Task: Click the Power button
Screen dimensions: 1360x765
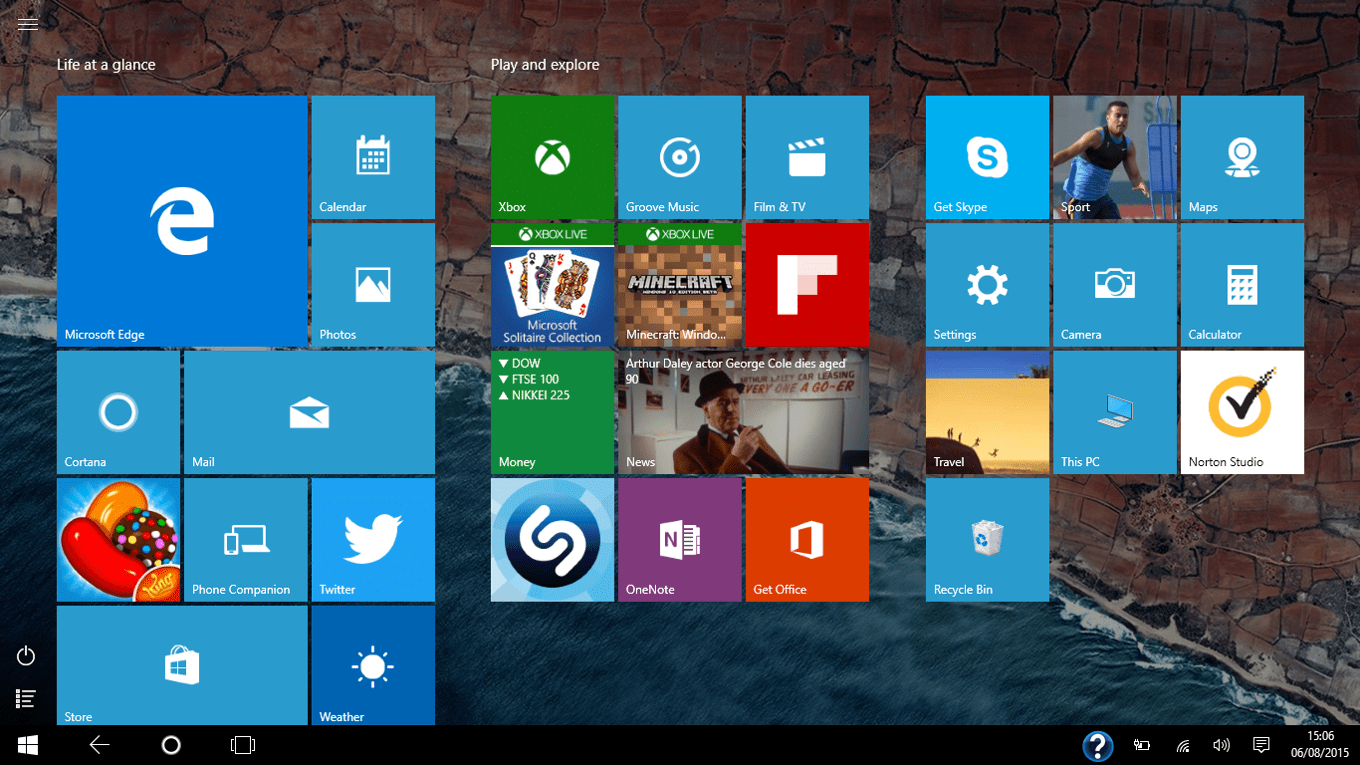Action: [27, 656]
